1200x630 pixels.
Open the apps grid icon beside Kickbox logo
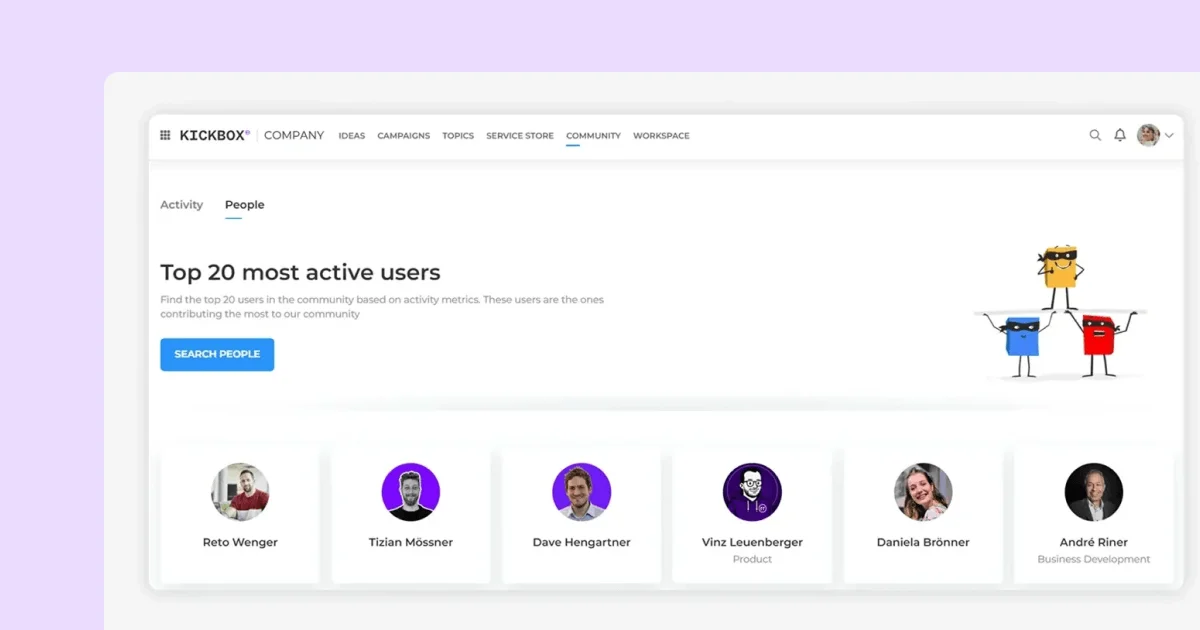[165, 134]
